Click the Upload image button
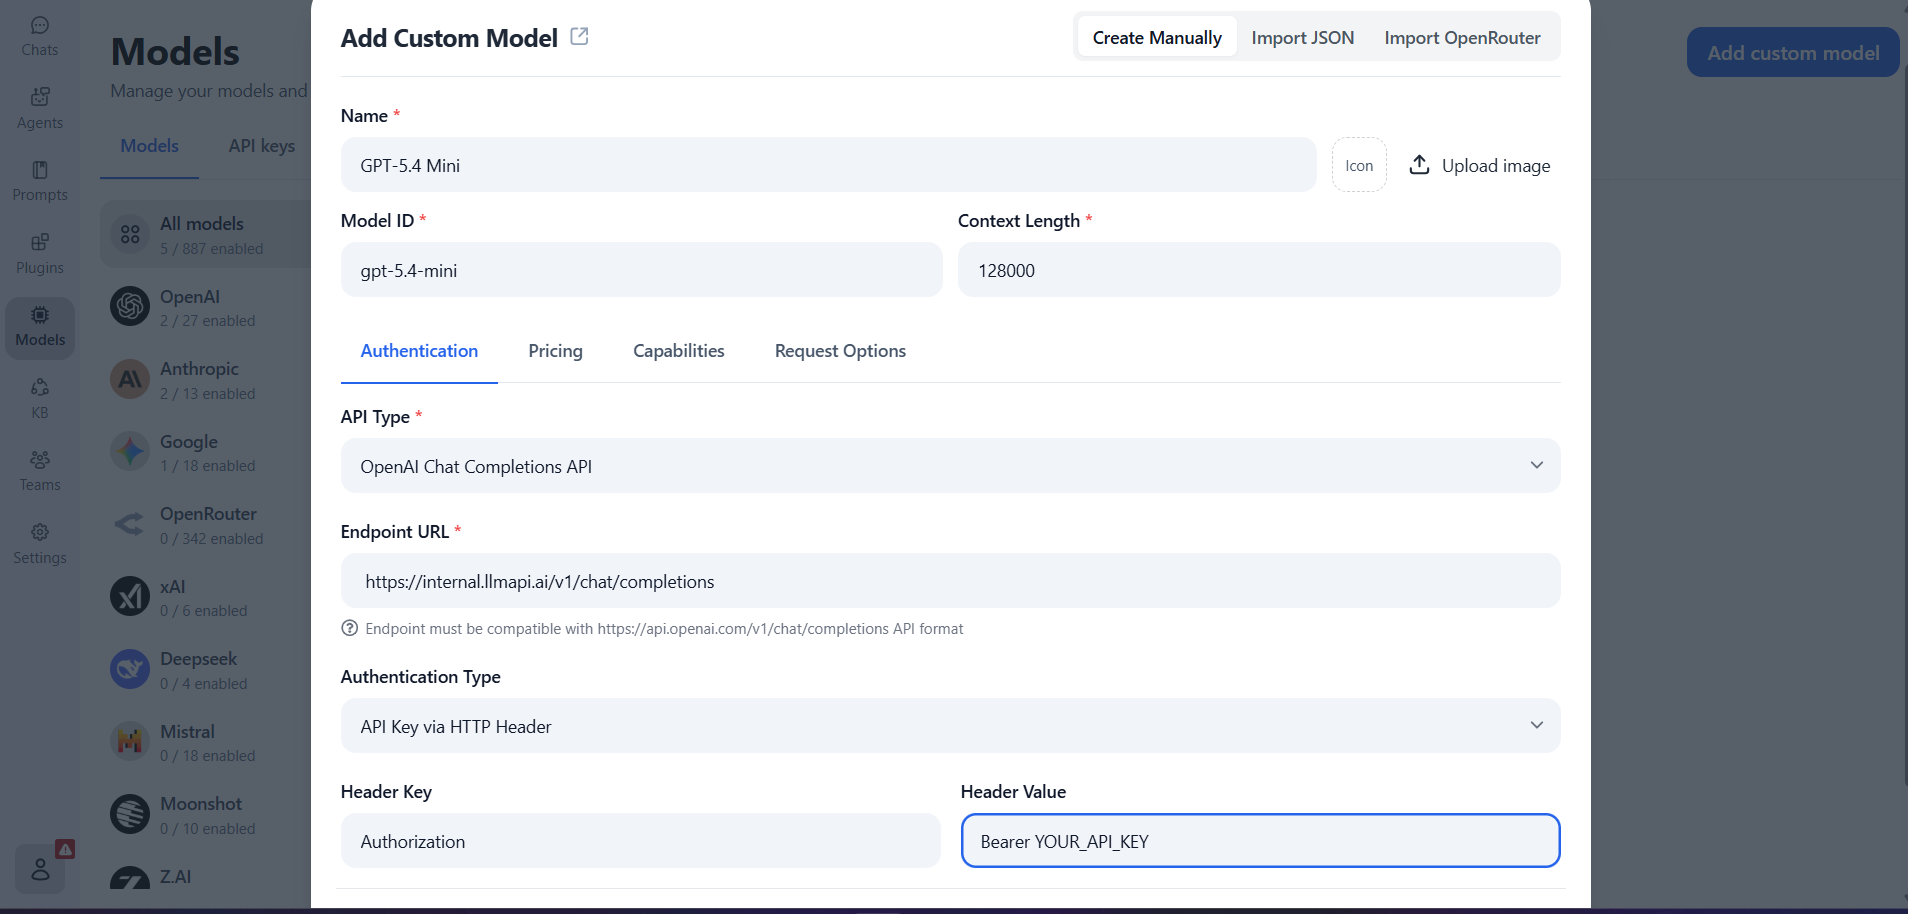Image resolution: width=1908 pixels, height=914 pixels. click(x=1480, y=165)
